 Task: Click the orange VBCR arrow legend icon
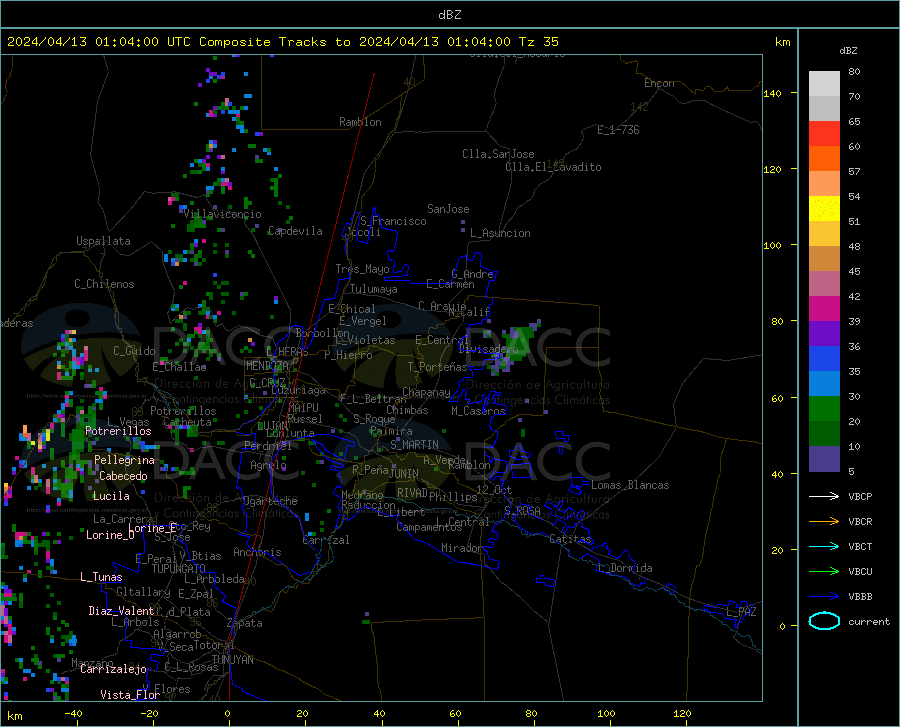coord(824,521)
